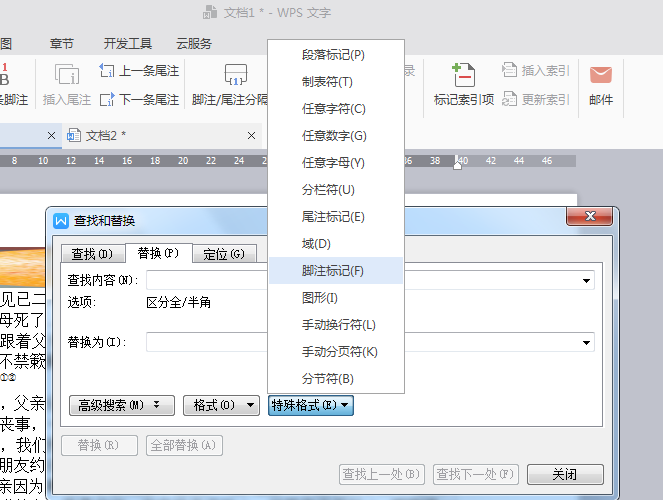This screenshot has width=663, height=500.
Task: Select 任意数字(G) menu item
Action: tap(336, 136)
